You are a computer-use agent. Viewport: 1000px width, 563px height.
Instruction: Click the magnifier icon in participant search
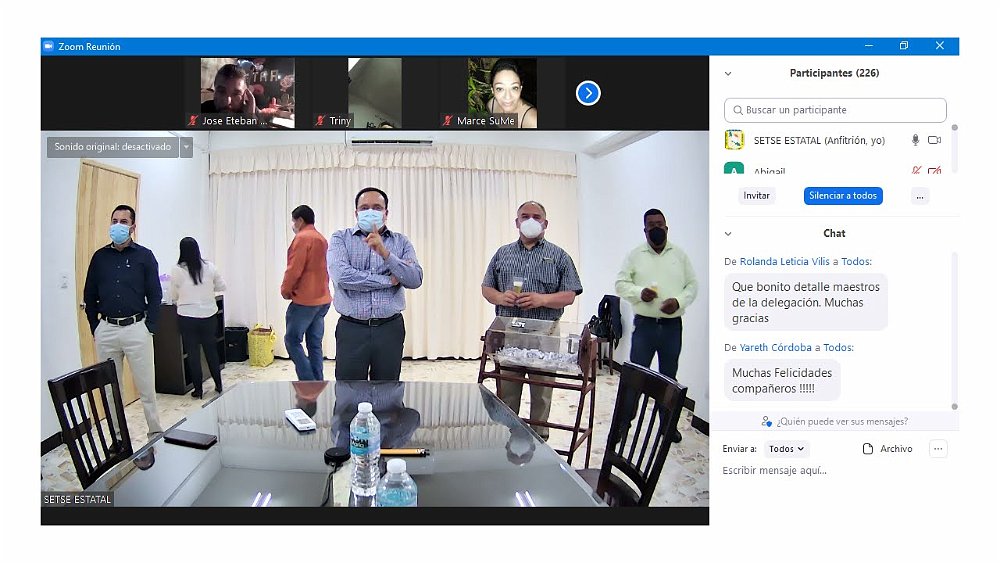(x=738, y=110)
